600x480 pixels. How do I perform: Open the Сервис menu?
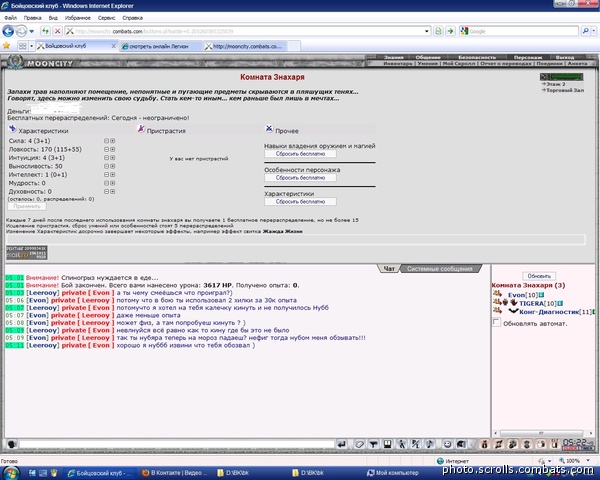point(106,18)
